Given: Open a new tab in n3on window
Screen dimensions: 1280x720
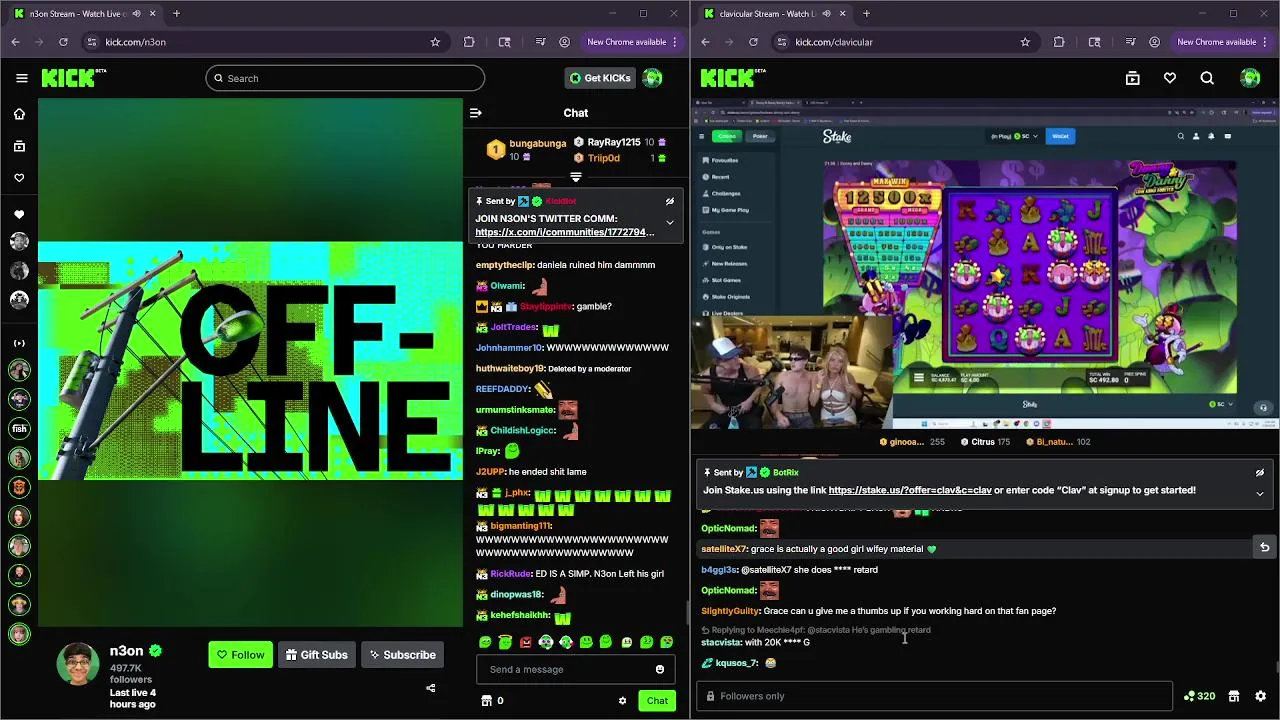Looking at the screenshot, I should click(176, 14).
